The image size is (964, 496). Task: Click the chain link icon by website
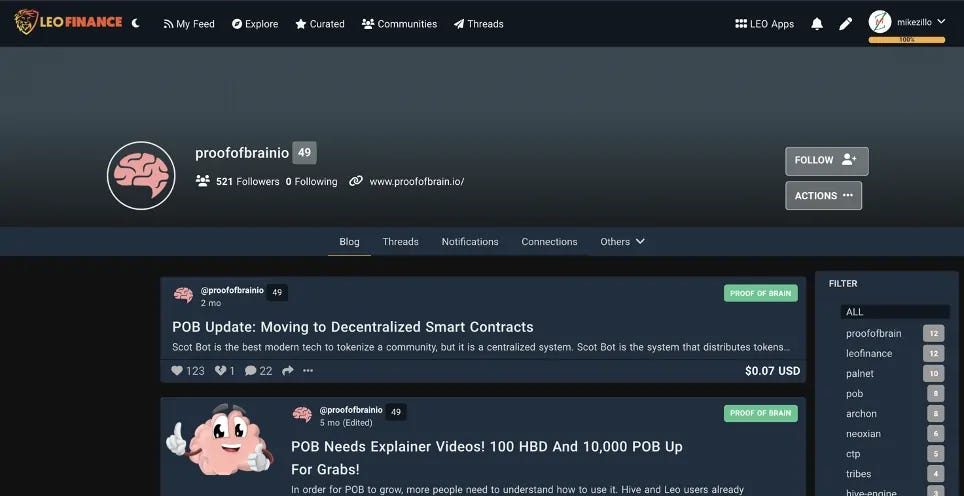coord(355,181)
